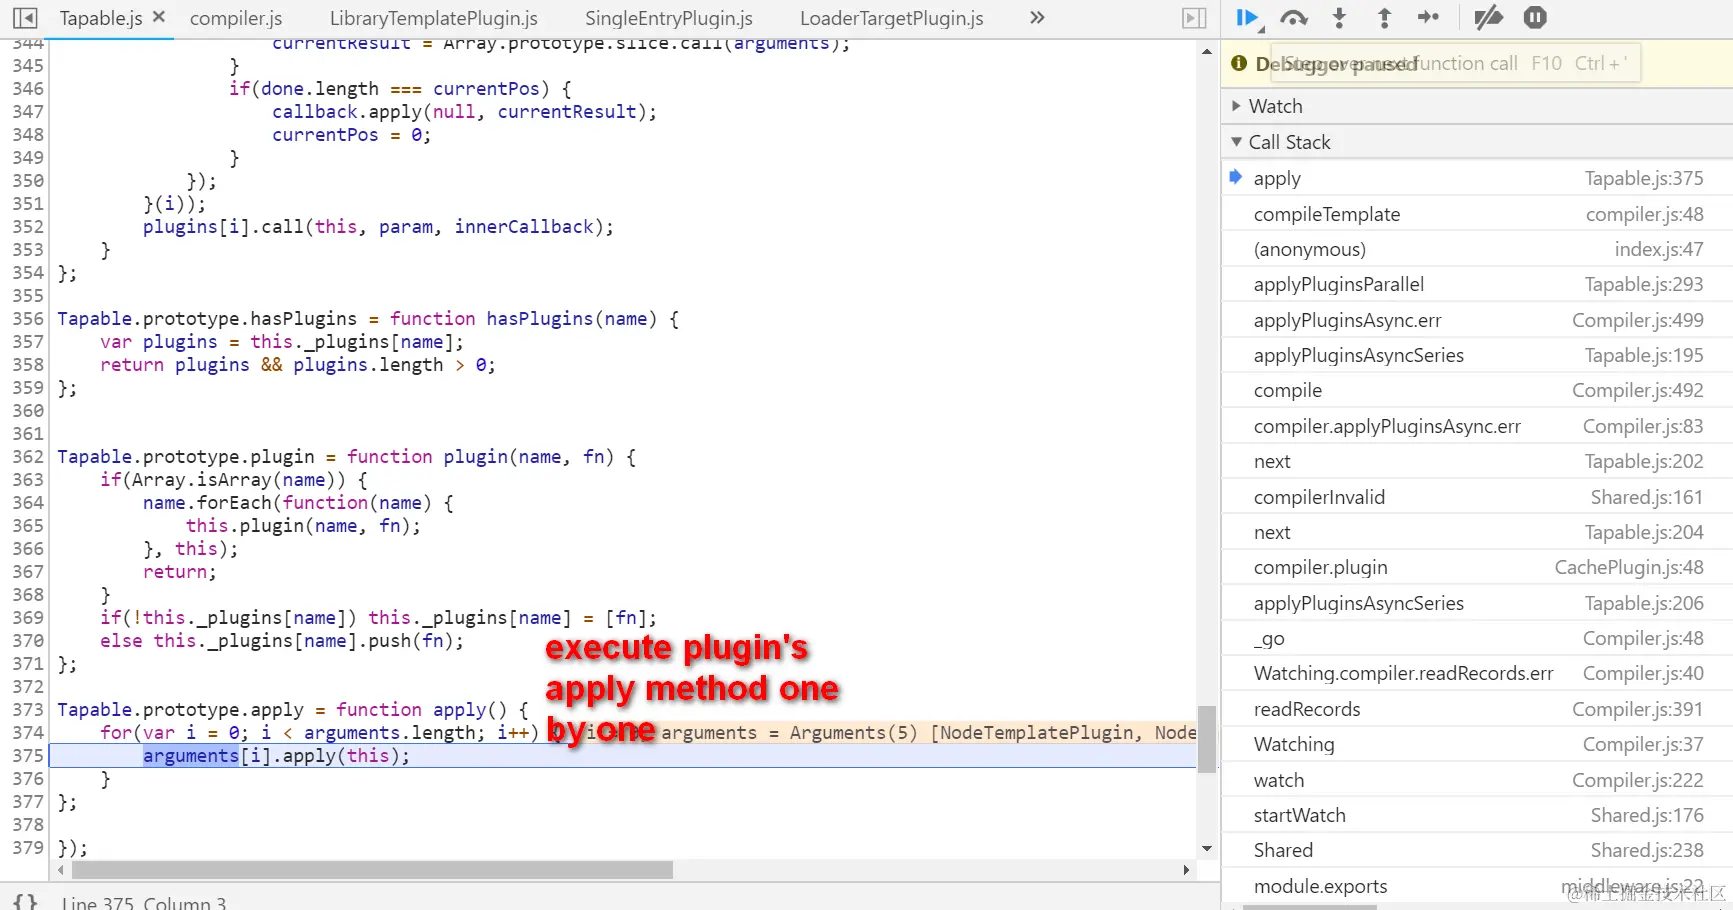Select the next frame at Tapable.js:204

click(x=1476, y=532)
